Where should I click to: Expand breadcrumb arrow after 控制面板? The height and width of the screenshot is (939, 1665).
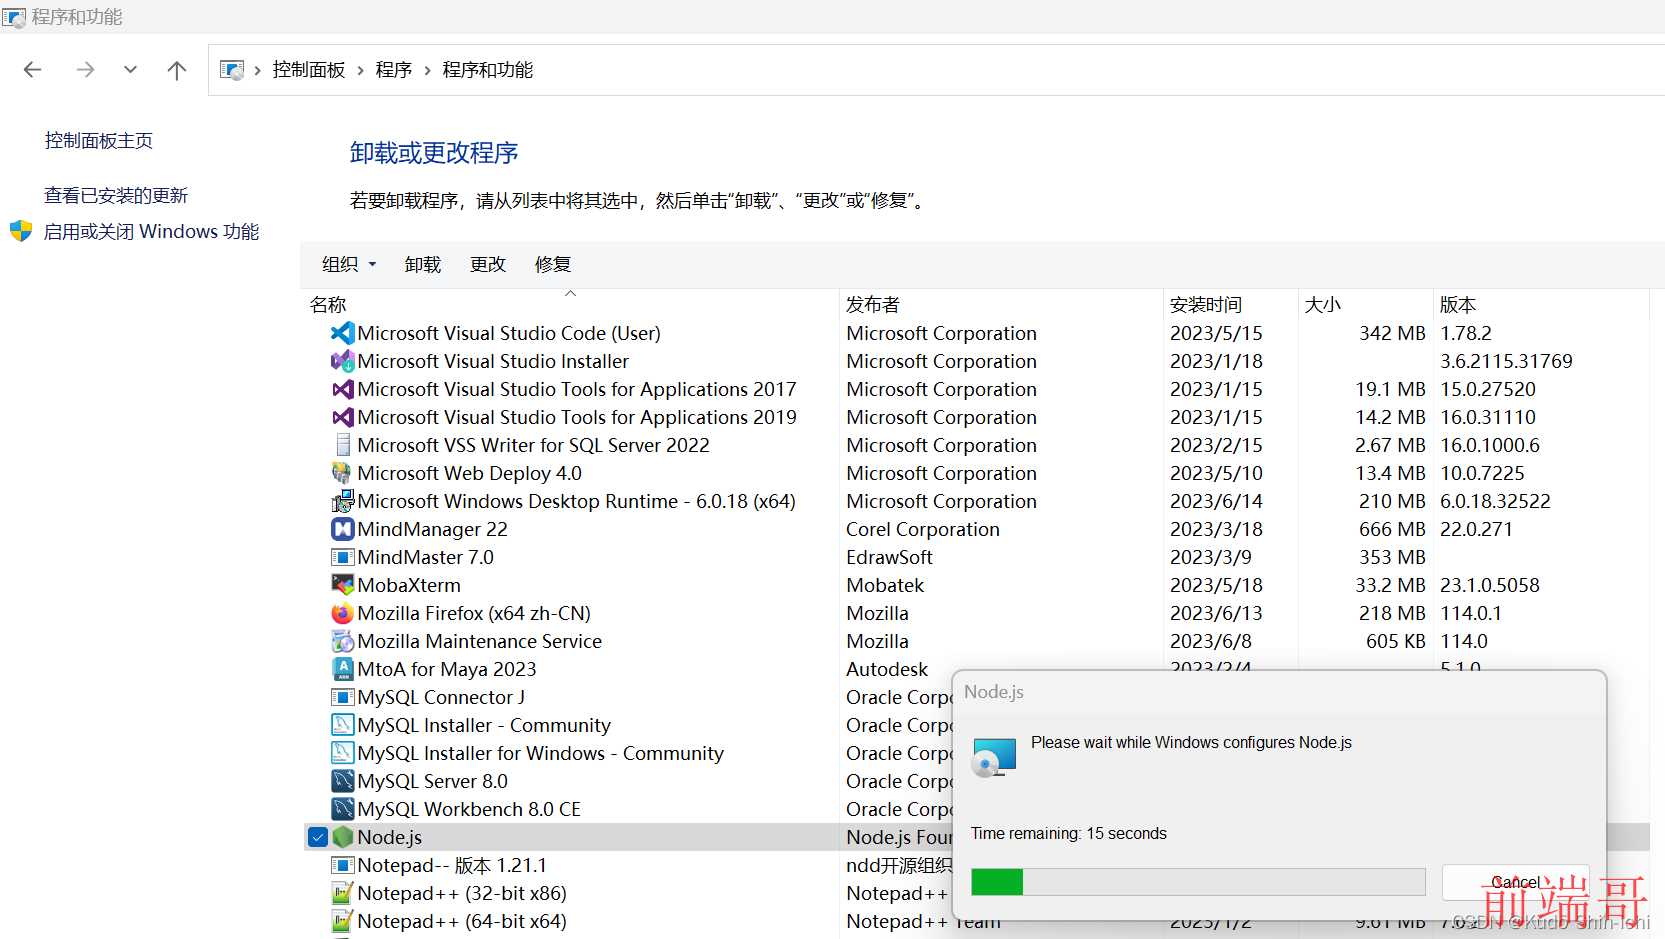pos(361,70)
